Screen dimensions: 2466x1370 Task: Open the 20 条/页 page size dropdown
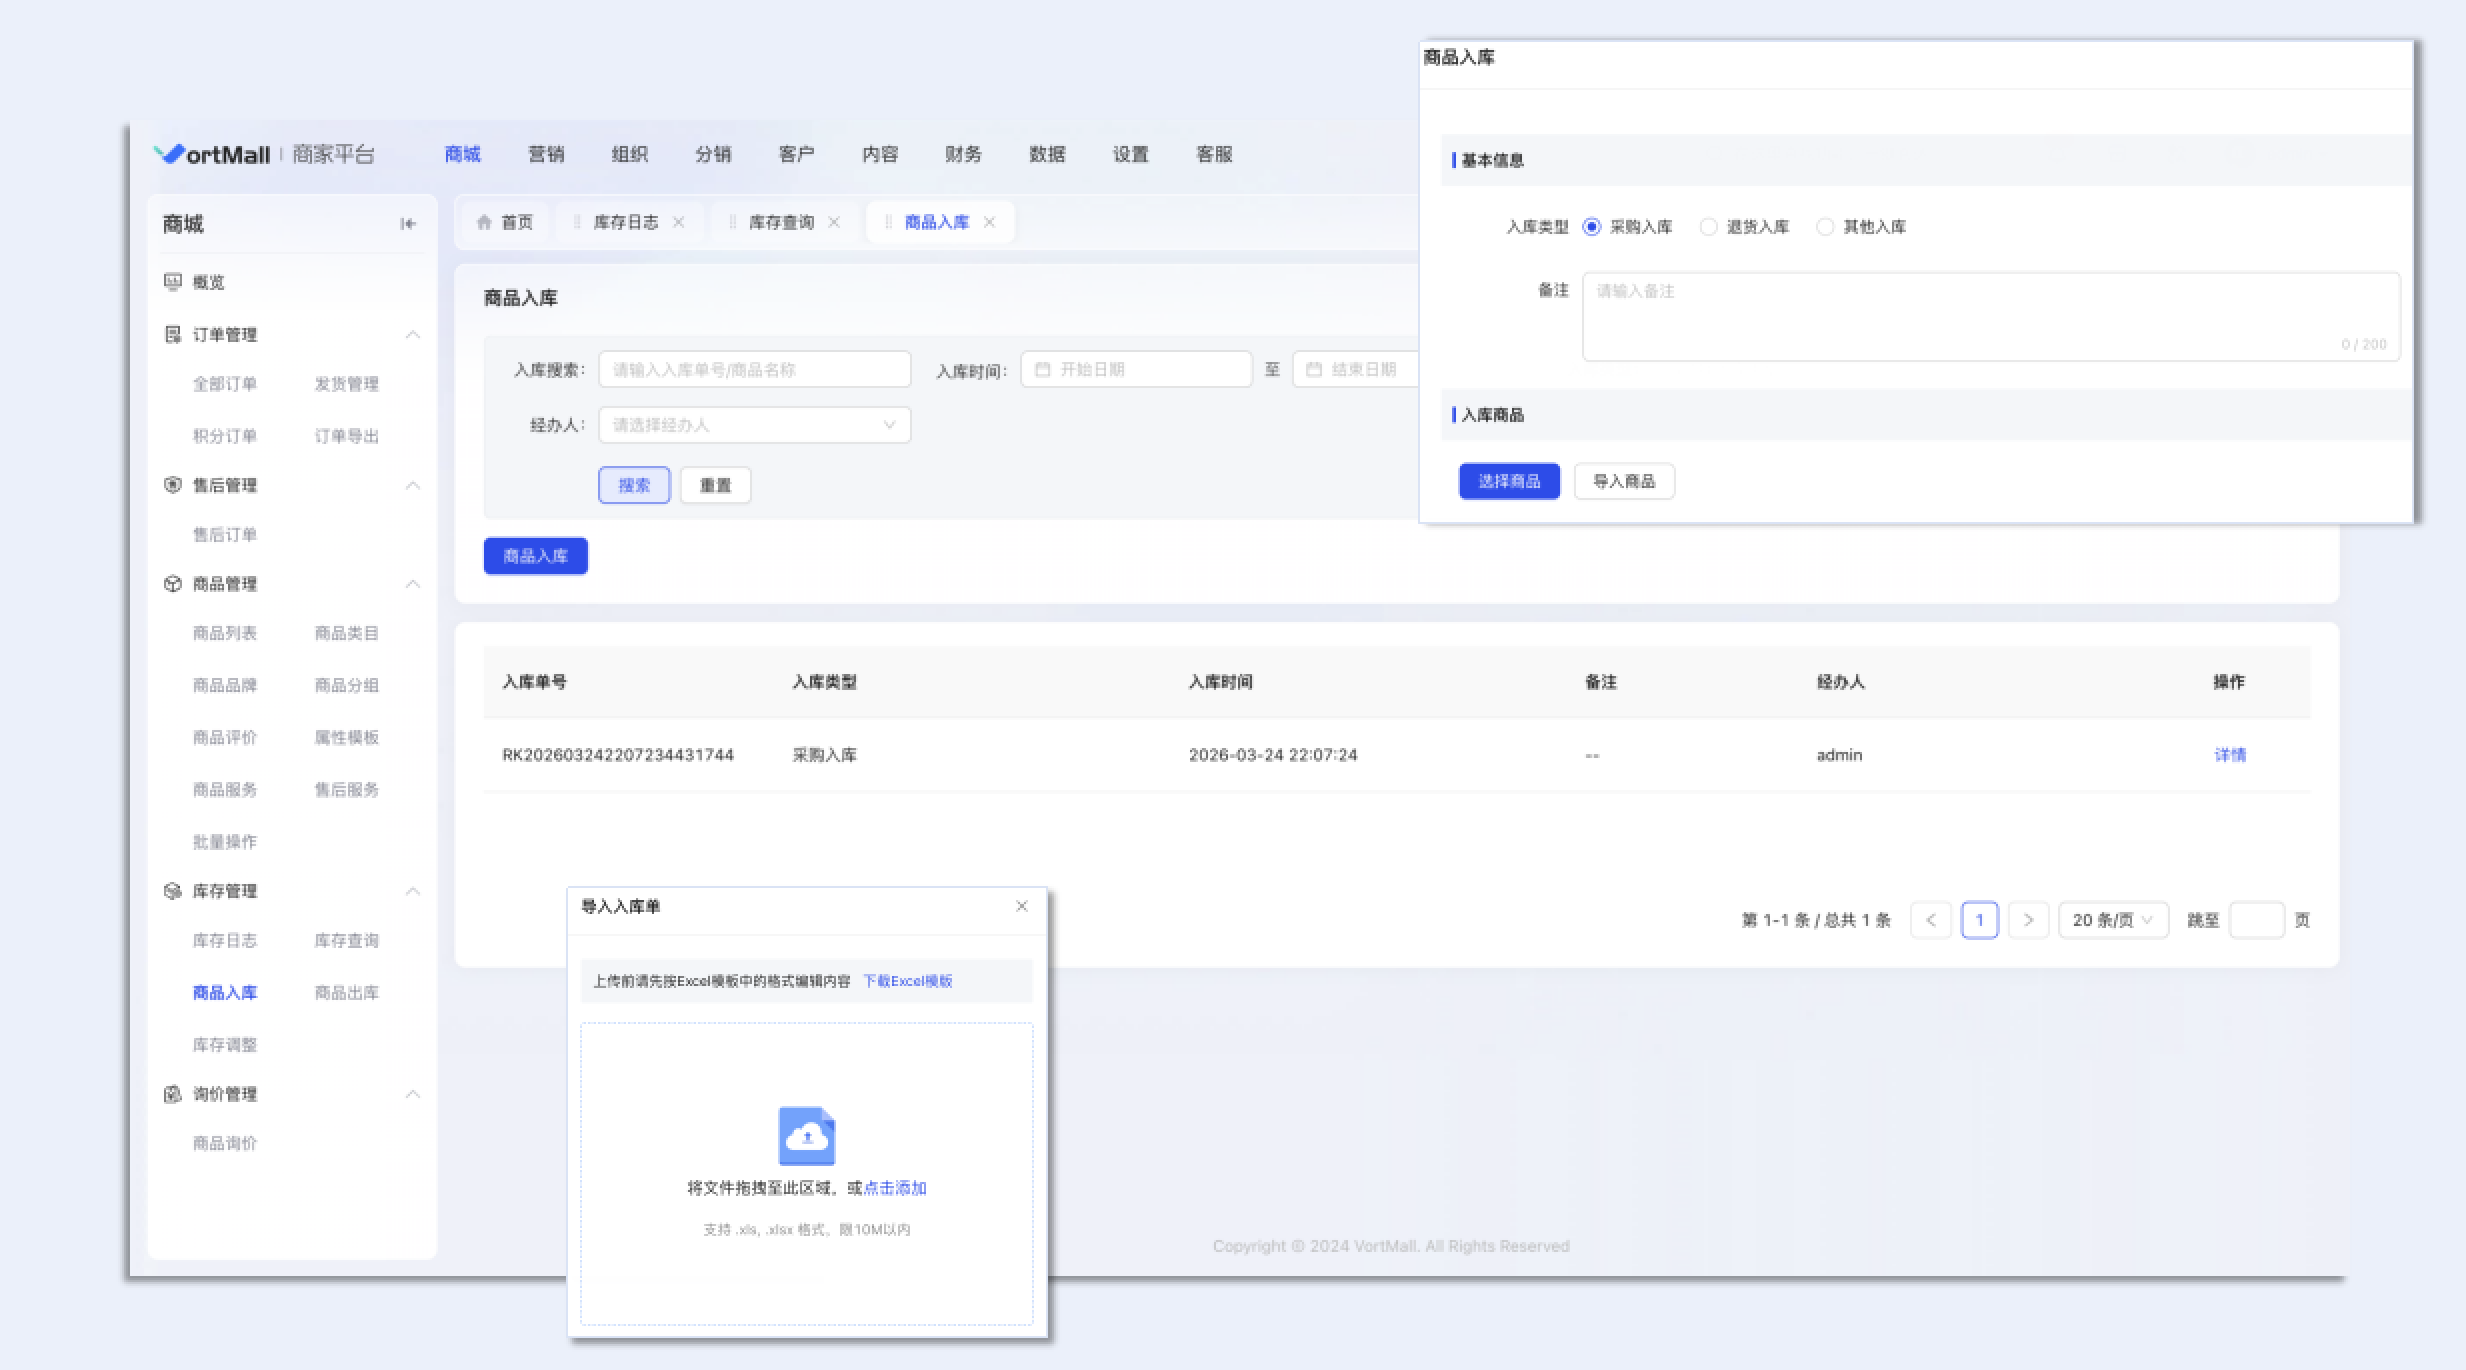(2112, 920)
